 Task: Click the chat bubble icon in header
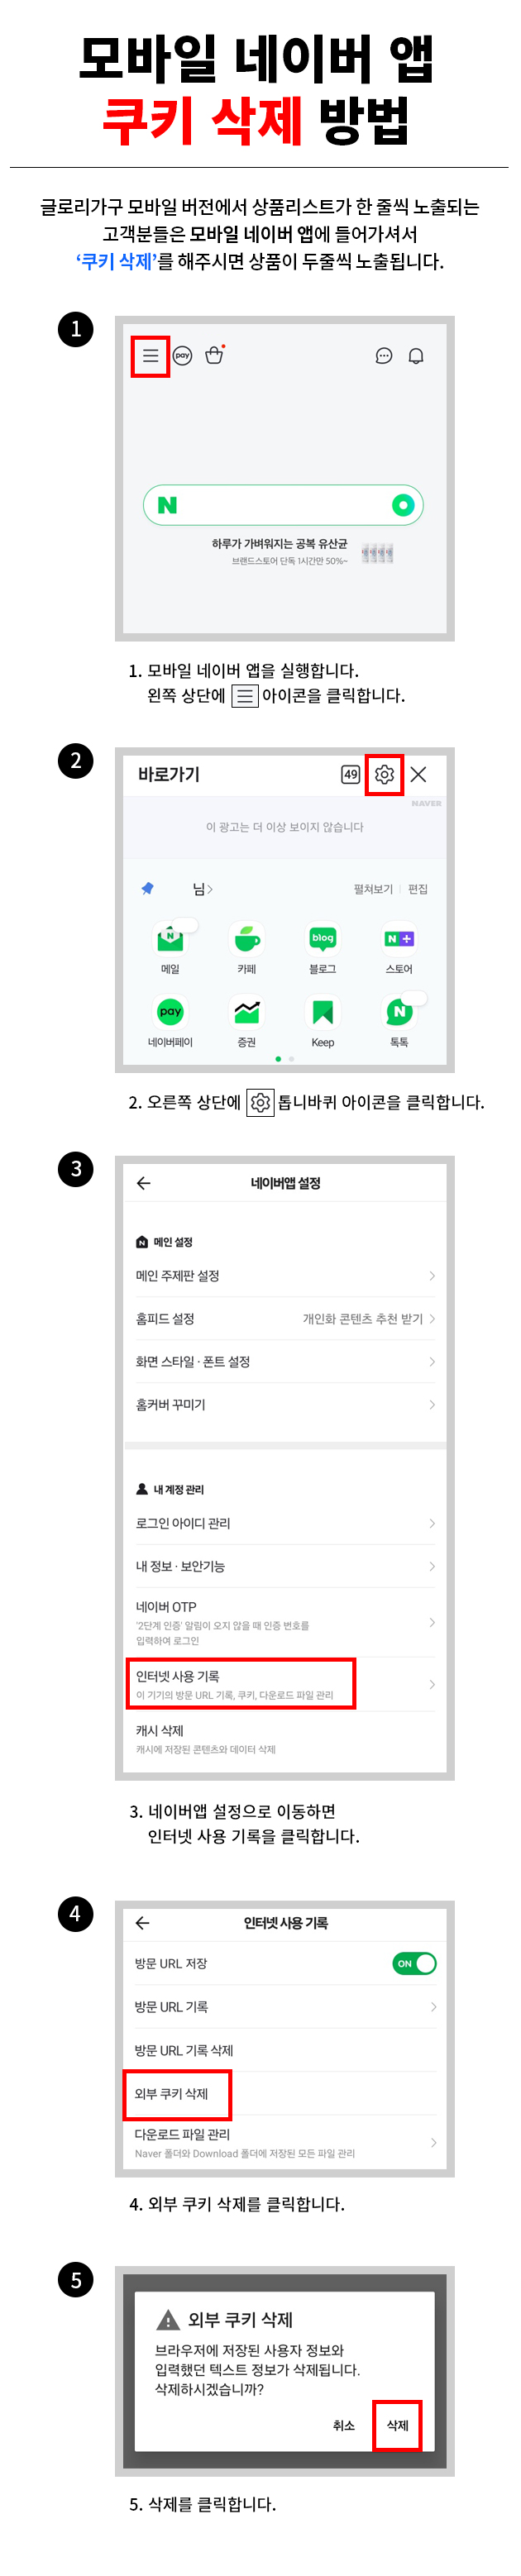[384, 356]
